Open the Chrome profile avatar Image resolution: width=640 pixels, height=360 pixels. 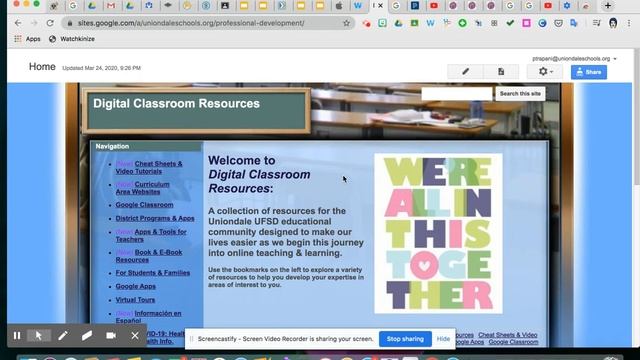click(x=613, y=23)
